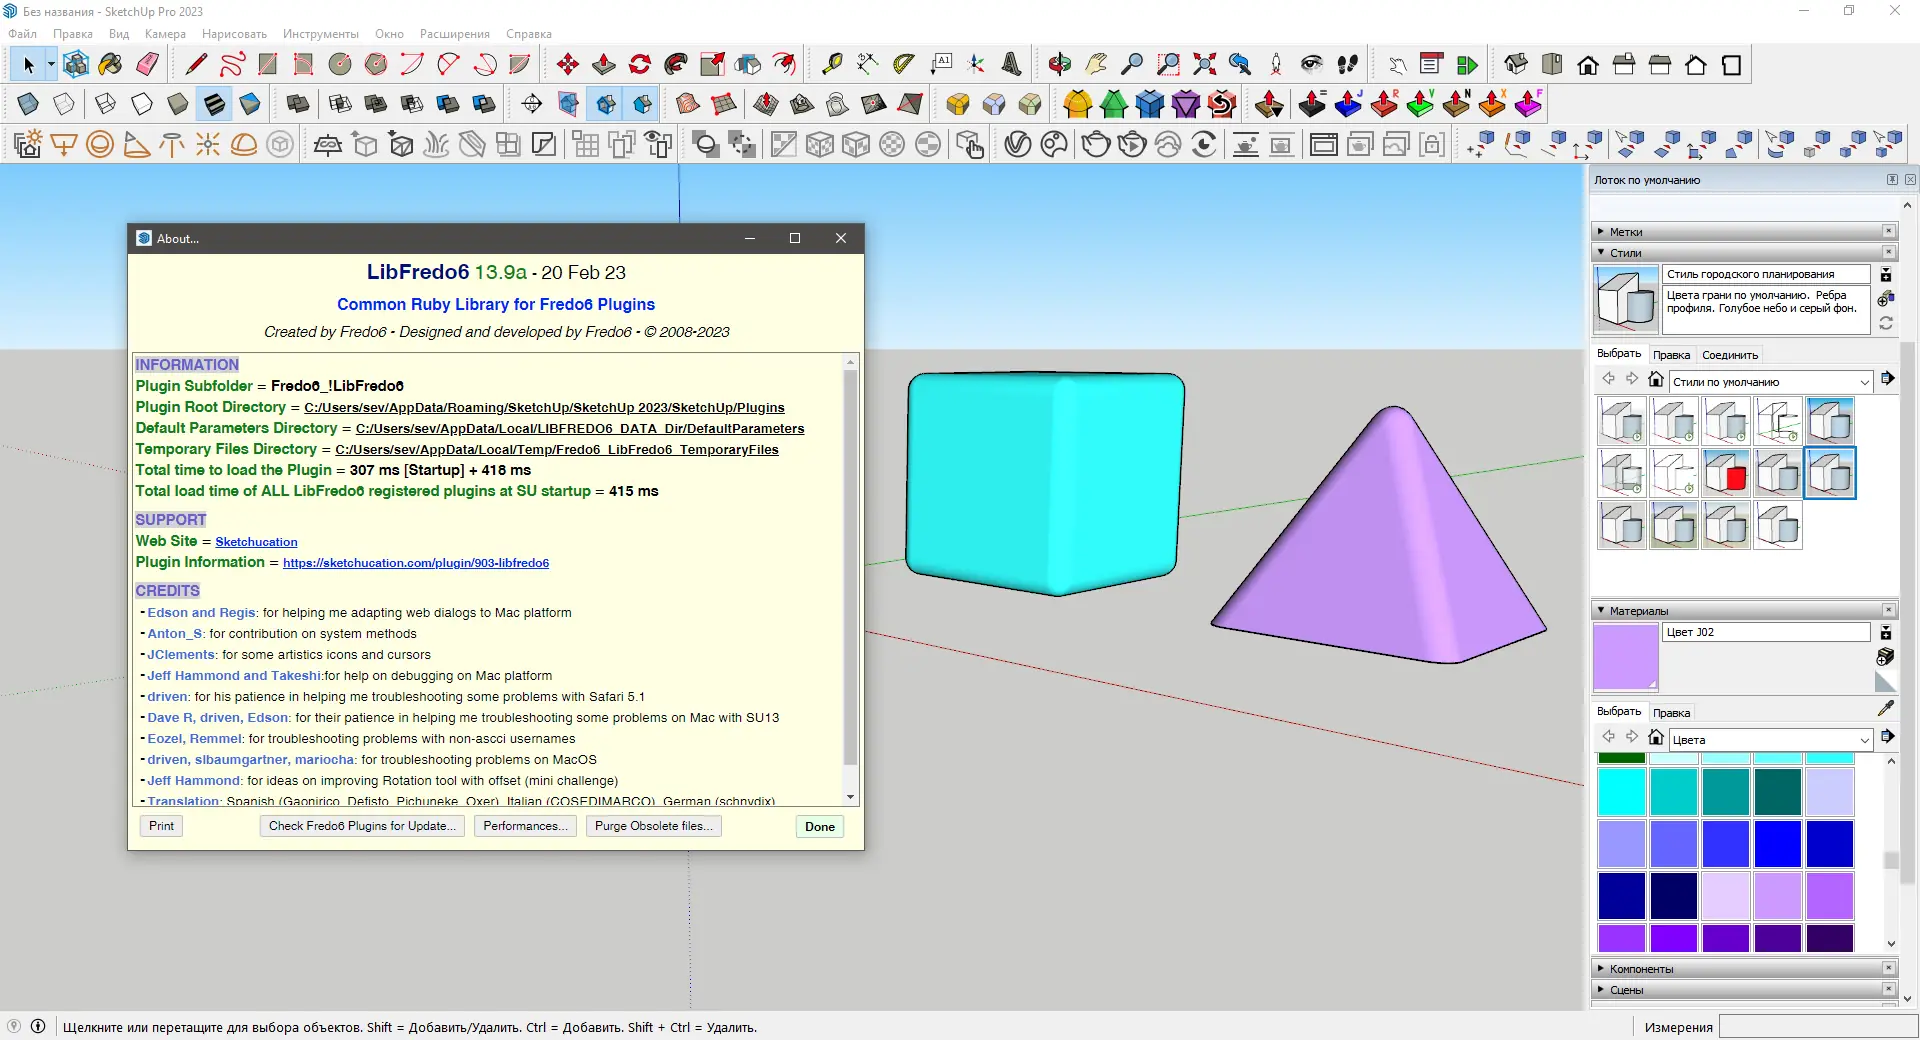The width and height of the screenshot is (1920, 1040).
Task: Select the Scale tool
Action: [712, 65]
